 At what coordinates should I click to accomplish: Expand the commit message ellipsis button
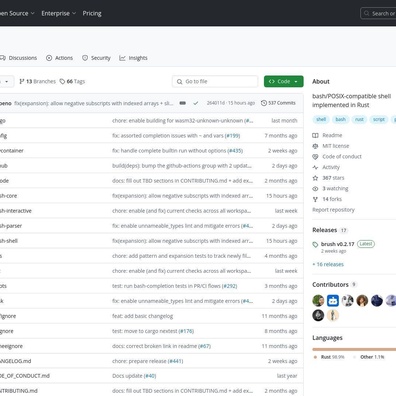click(x=182, y=103)
